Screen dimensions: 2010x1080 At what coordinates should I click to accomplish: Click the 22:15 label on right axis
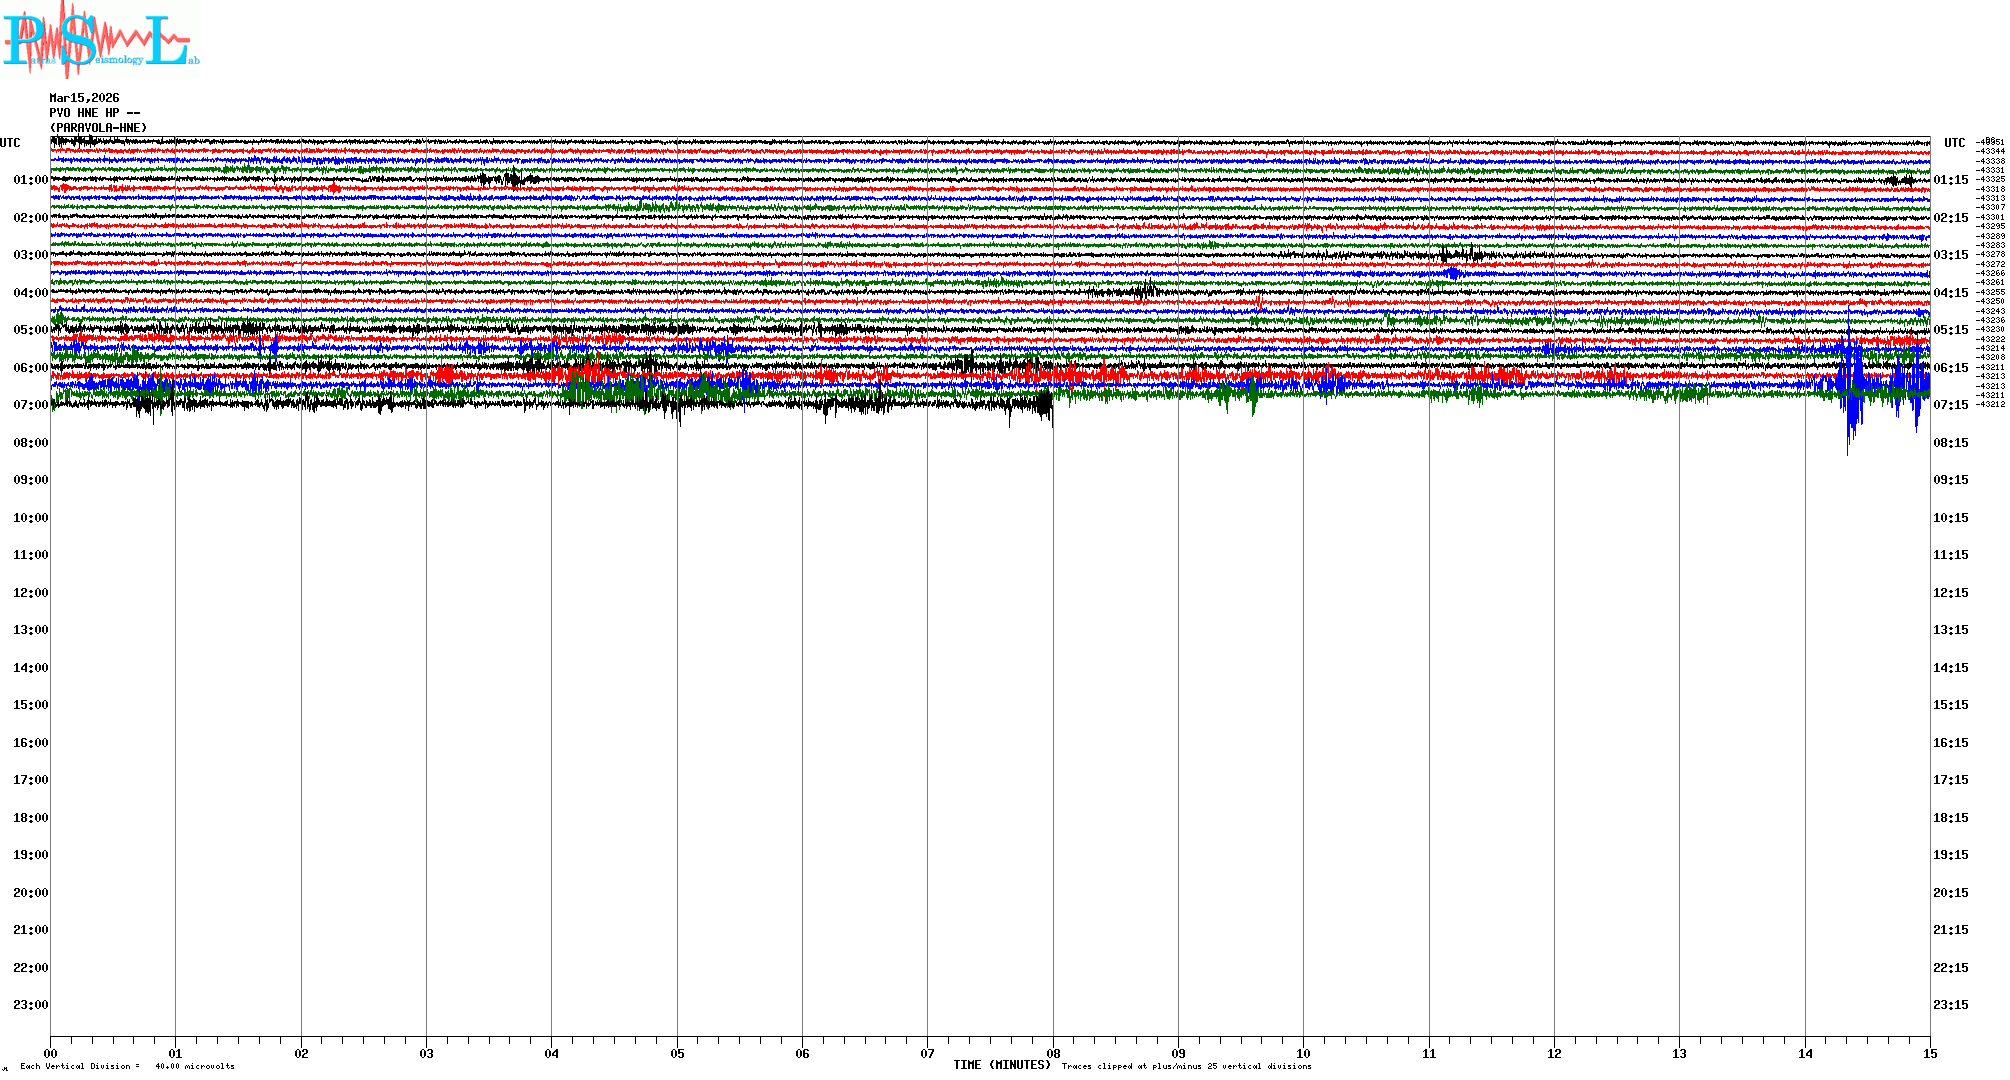pyautogui.click(x=1950, y=968)
